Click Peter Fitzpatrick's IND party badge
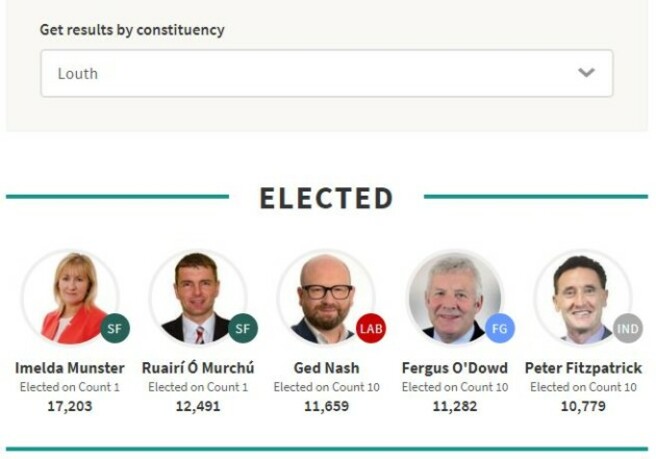 pyautogui.click(x=628, y=328)
